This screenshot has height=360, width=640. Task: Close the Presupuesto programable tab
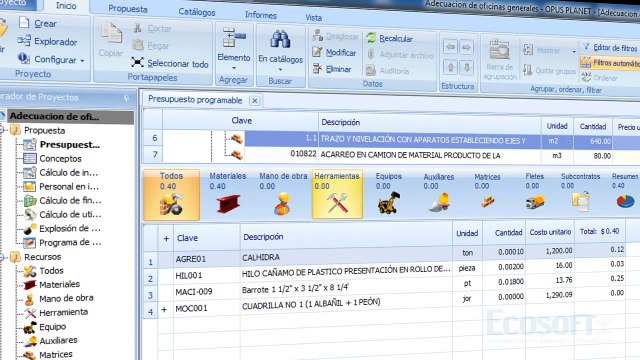coord(255,100)
